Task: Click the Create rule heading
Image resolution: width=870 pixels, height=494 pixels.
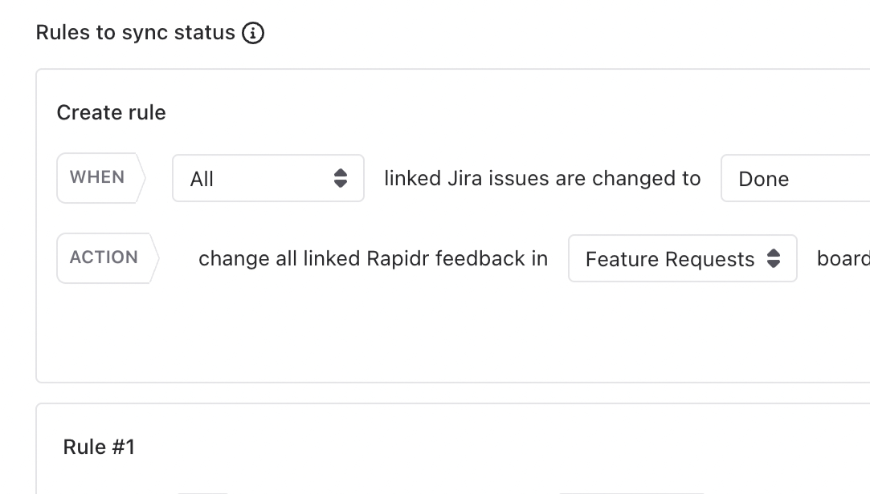Action: pos(111,113)
